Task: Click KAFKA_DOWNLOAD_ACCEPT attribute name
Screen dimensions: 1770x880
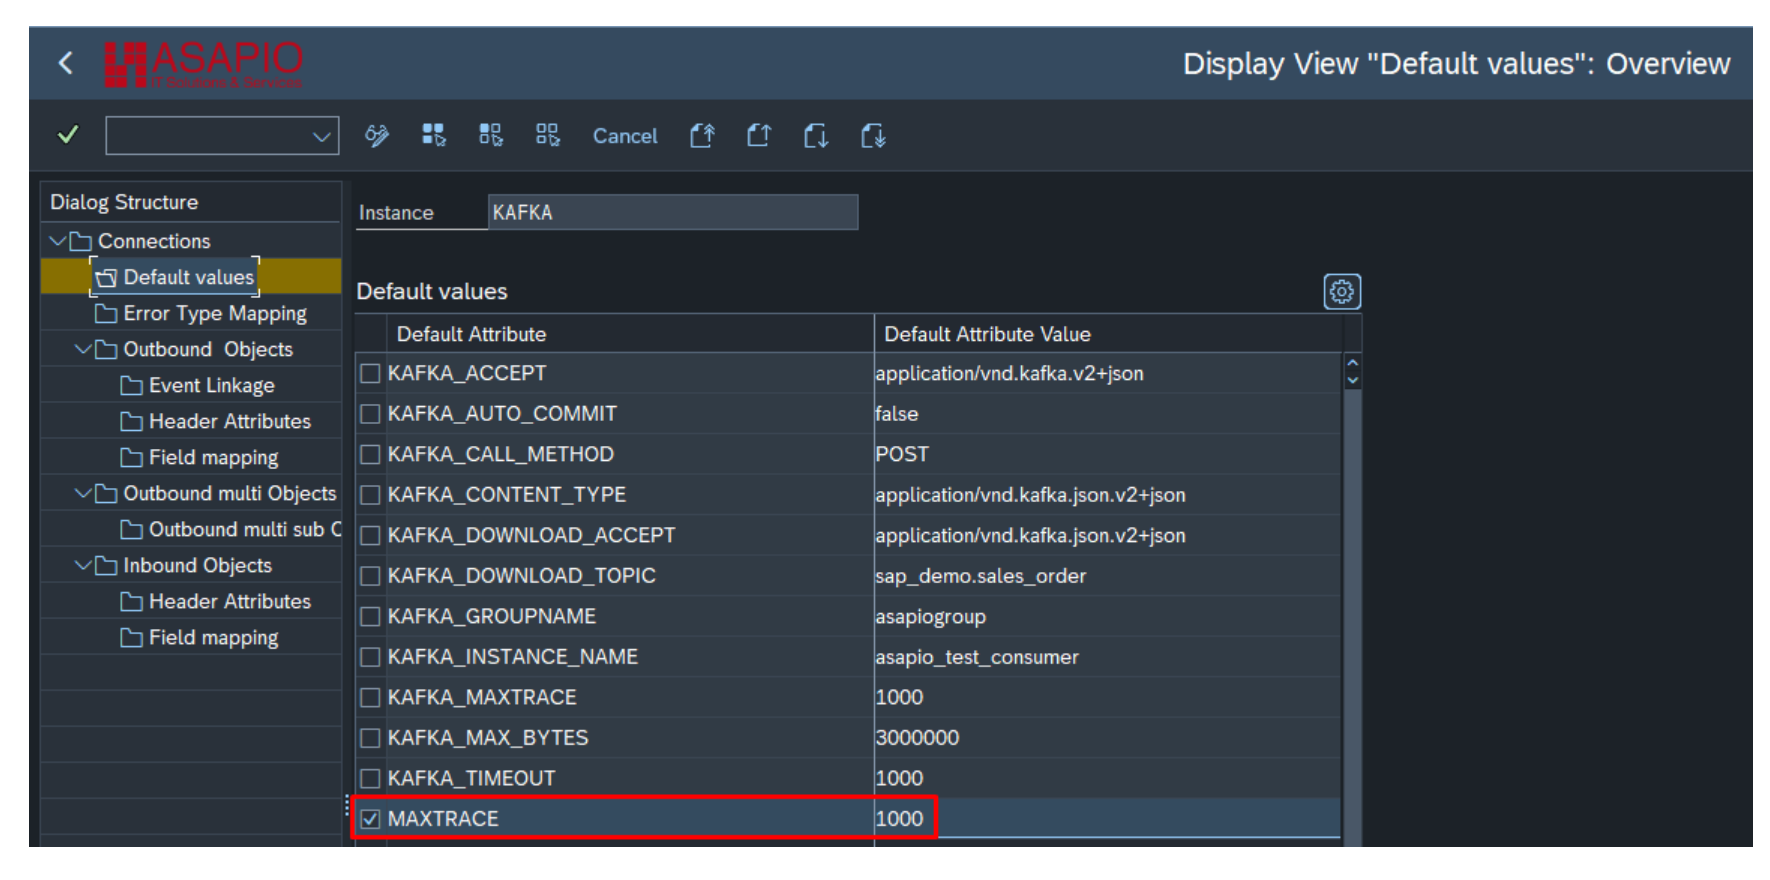Action: (x=531, y=535)
